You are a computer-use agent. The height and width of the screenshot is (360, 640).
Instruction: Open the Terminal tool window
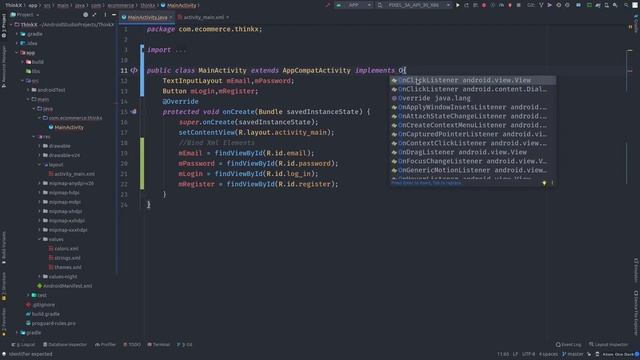pyautogui.click(x=158, y=344)
